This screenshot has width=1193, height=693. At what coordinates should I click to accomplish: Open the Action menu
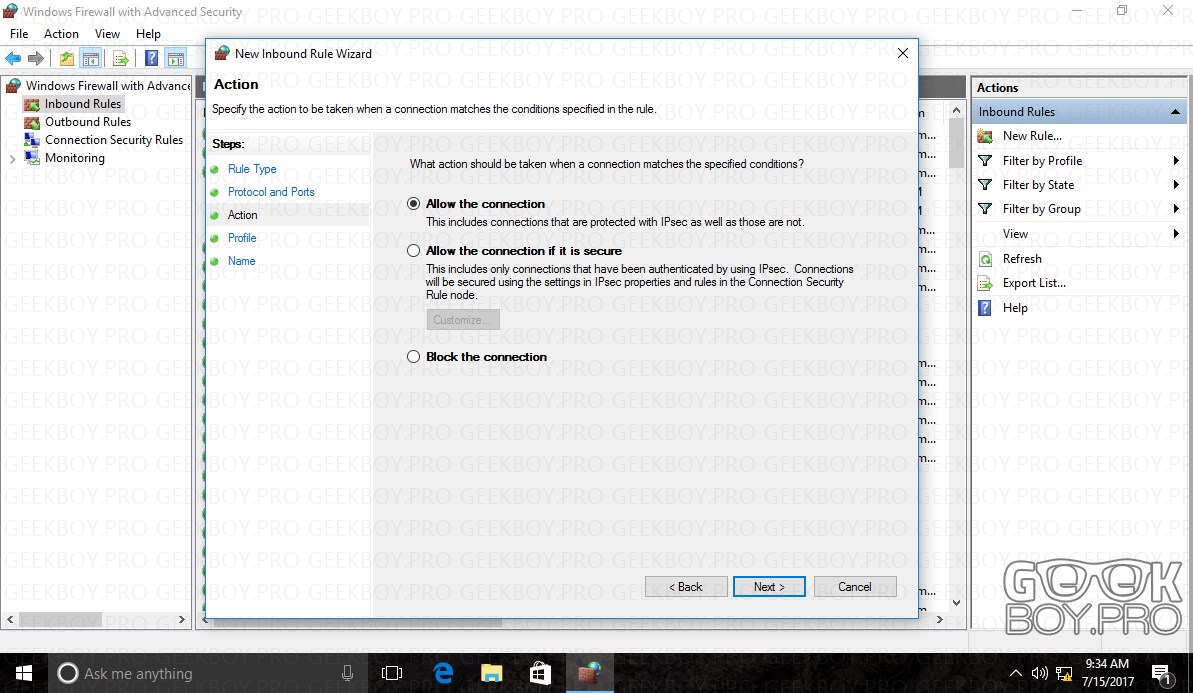(61, 33)
